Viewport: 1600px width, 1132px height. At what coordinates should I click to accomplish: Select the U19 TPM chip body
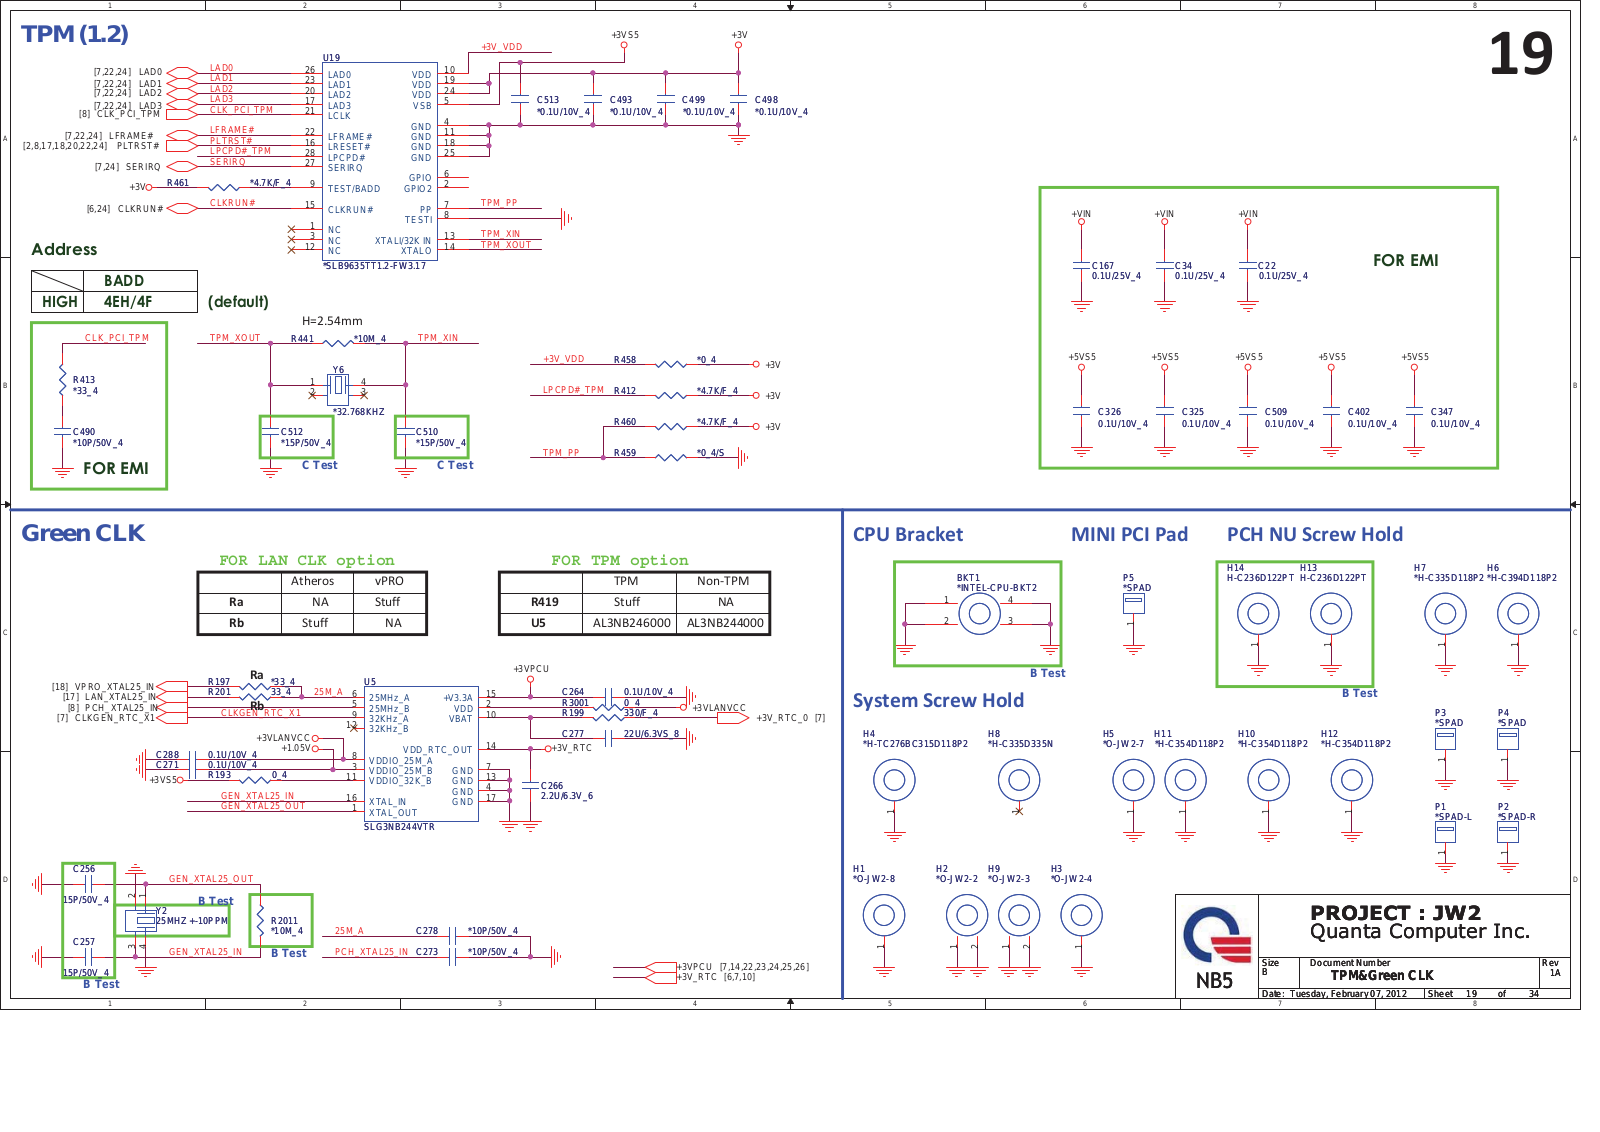pos(380,161)
